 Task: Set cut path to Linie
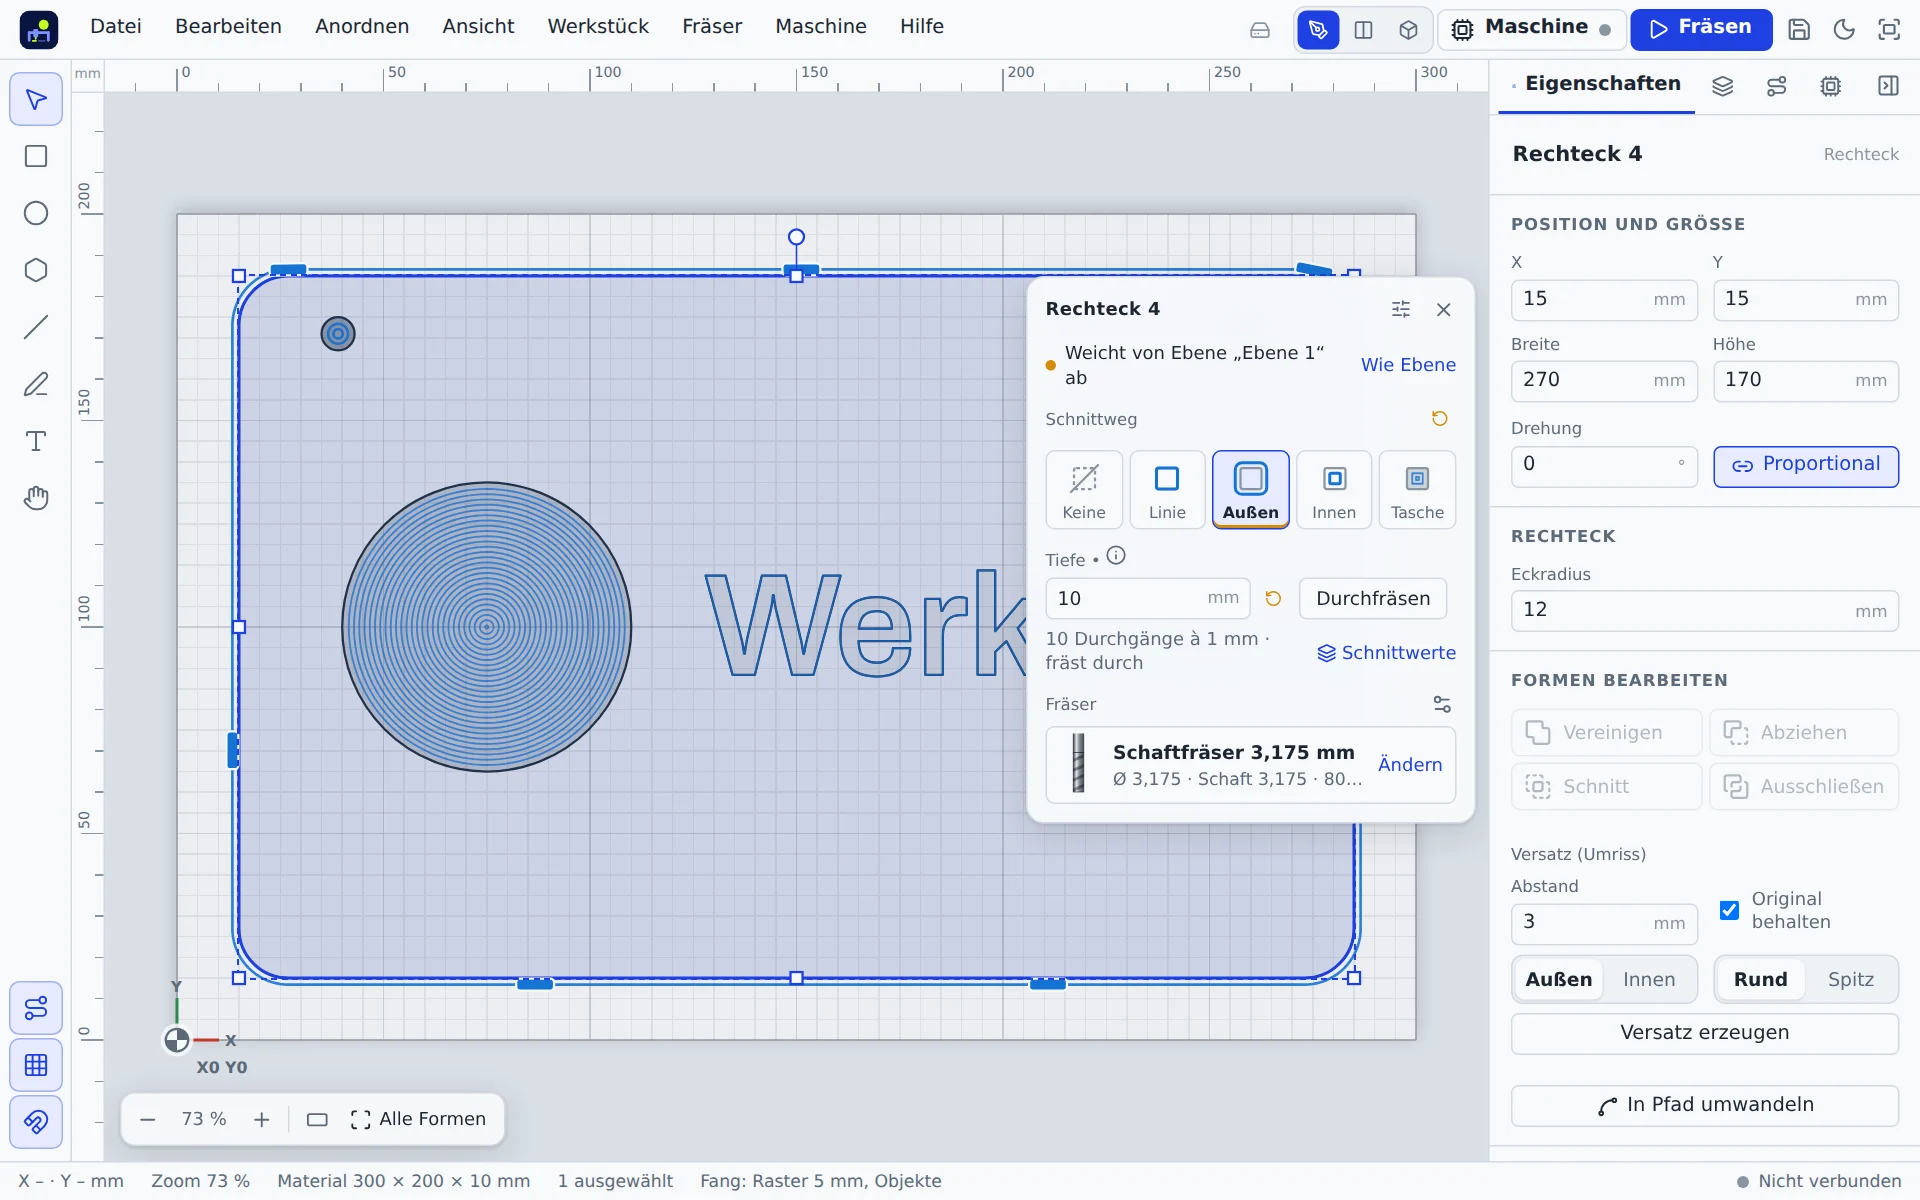[x=1167, y=490]
